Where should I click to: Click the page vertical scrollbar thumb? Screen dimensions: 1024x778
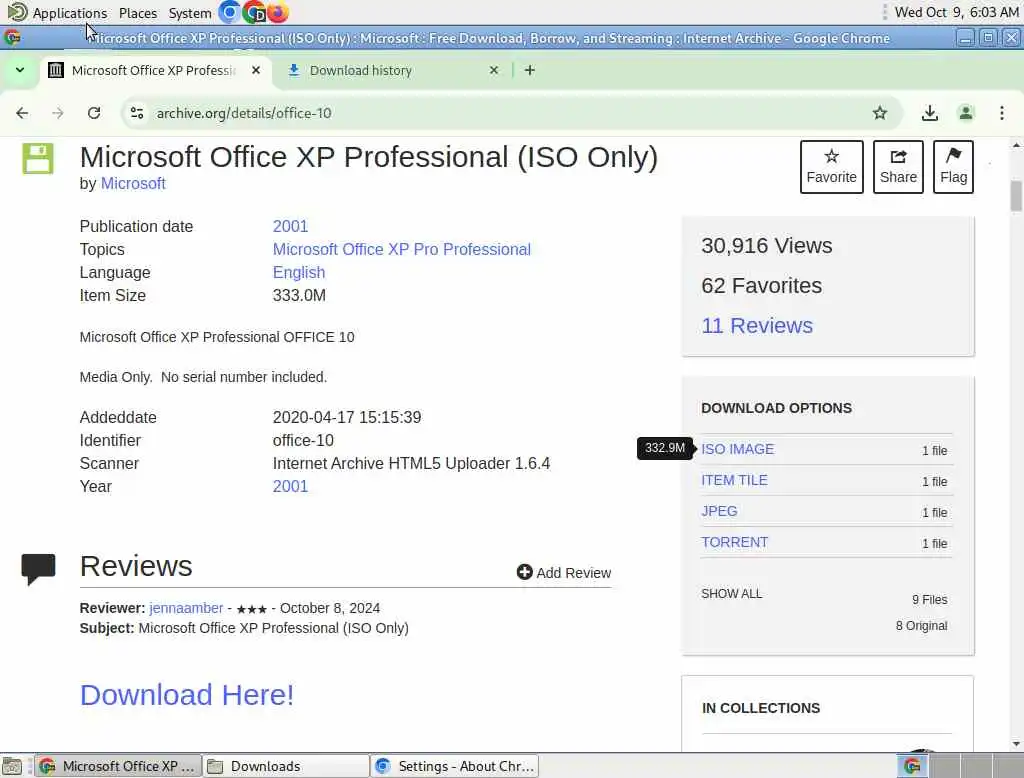point(1016,196)
